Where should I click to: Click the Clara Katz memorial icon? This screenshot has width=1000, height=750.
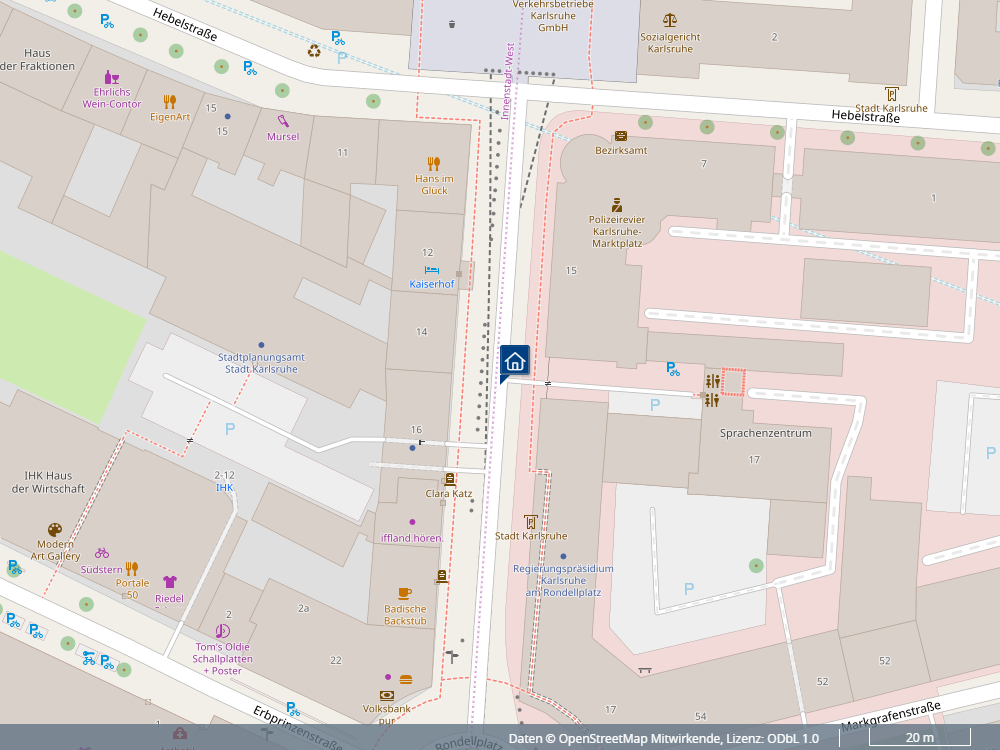(450, 480)
